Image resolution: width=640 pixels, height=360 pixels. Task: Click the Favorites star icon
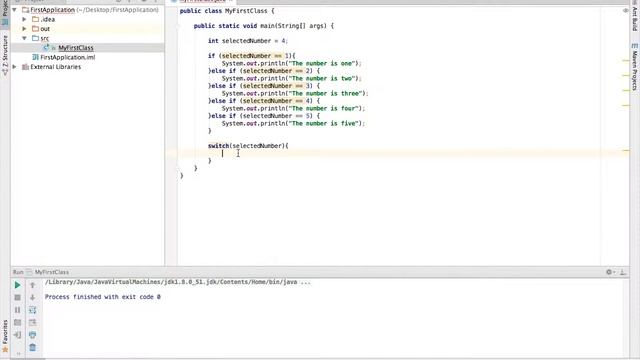[x=5, y=349]
